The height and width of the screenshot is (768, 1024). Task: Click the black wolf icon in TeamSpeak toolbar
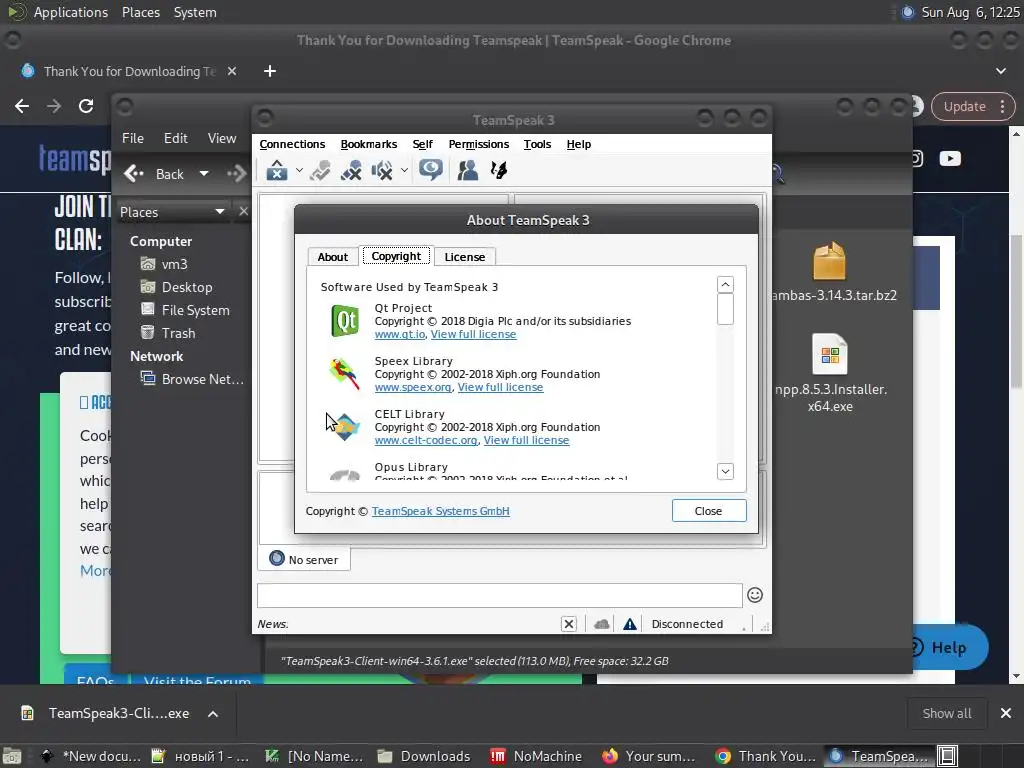(499, 171)
